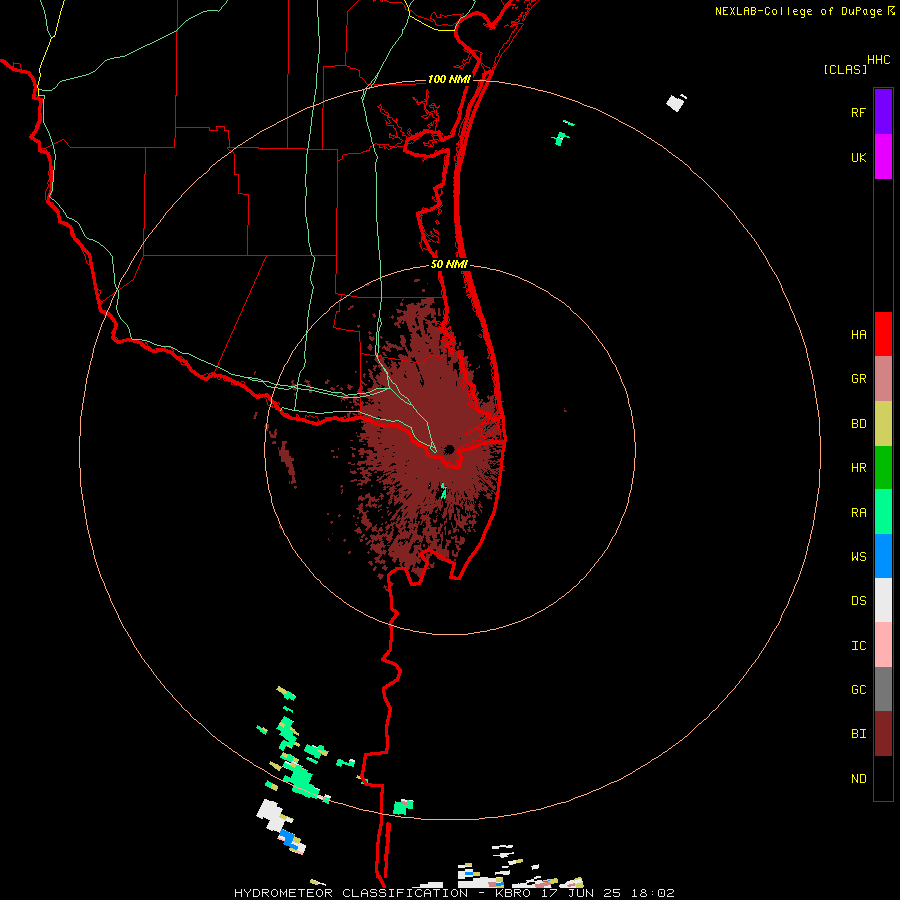The height and width of the screenshot is (900, 900).
Task: Click the HA red legend swatch
Action: [883, 334]
